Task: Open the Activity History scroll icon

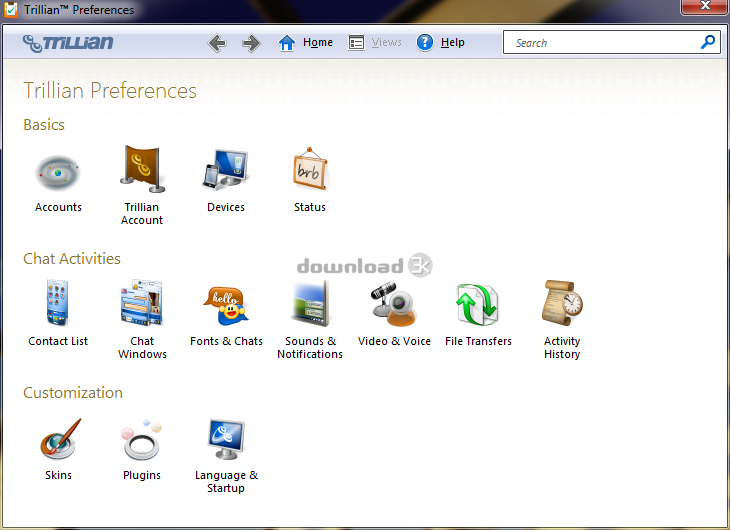Action: 562,303
